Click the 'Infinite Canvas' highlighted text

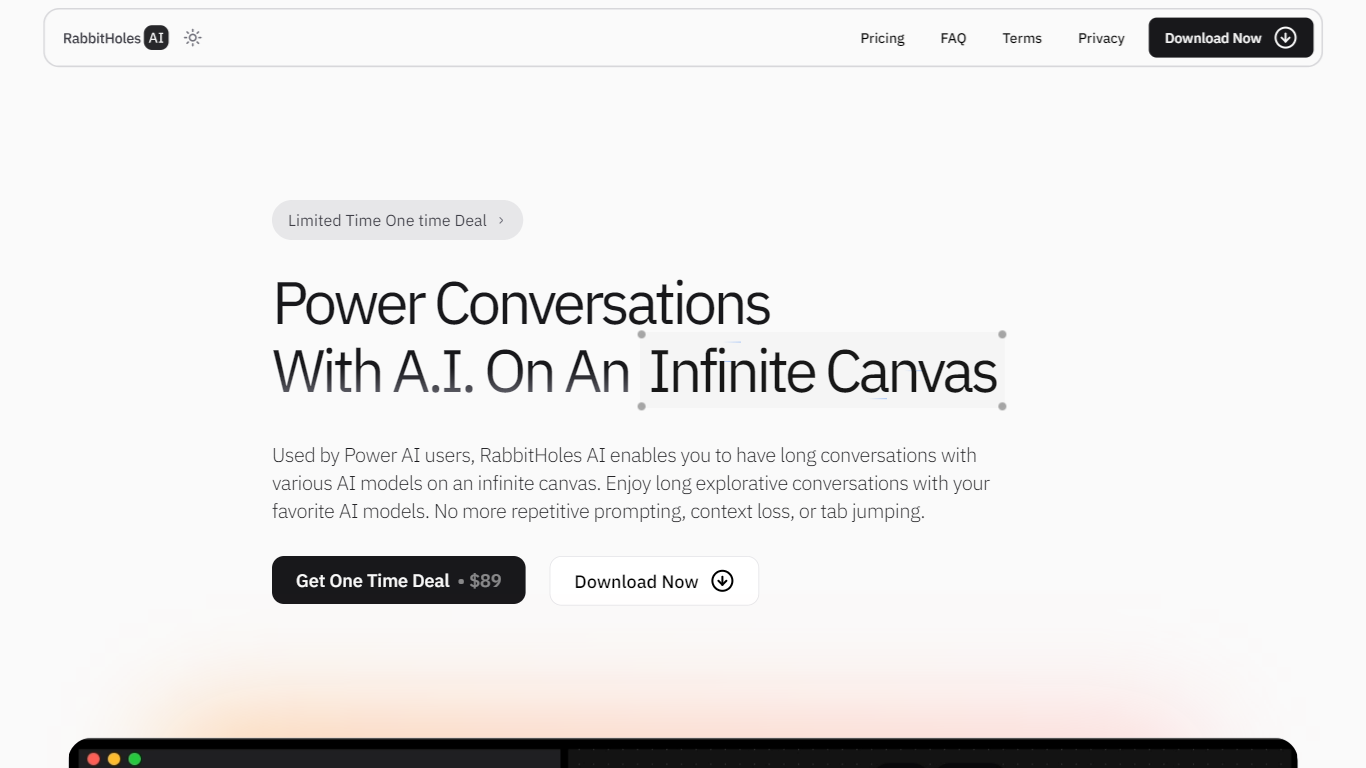(823, 371)
